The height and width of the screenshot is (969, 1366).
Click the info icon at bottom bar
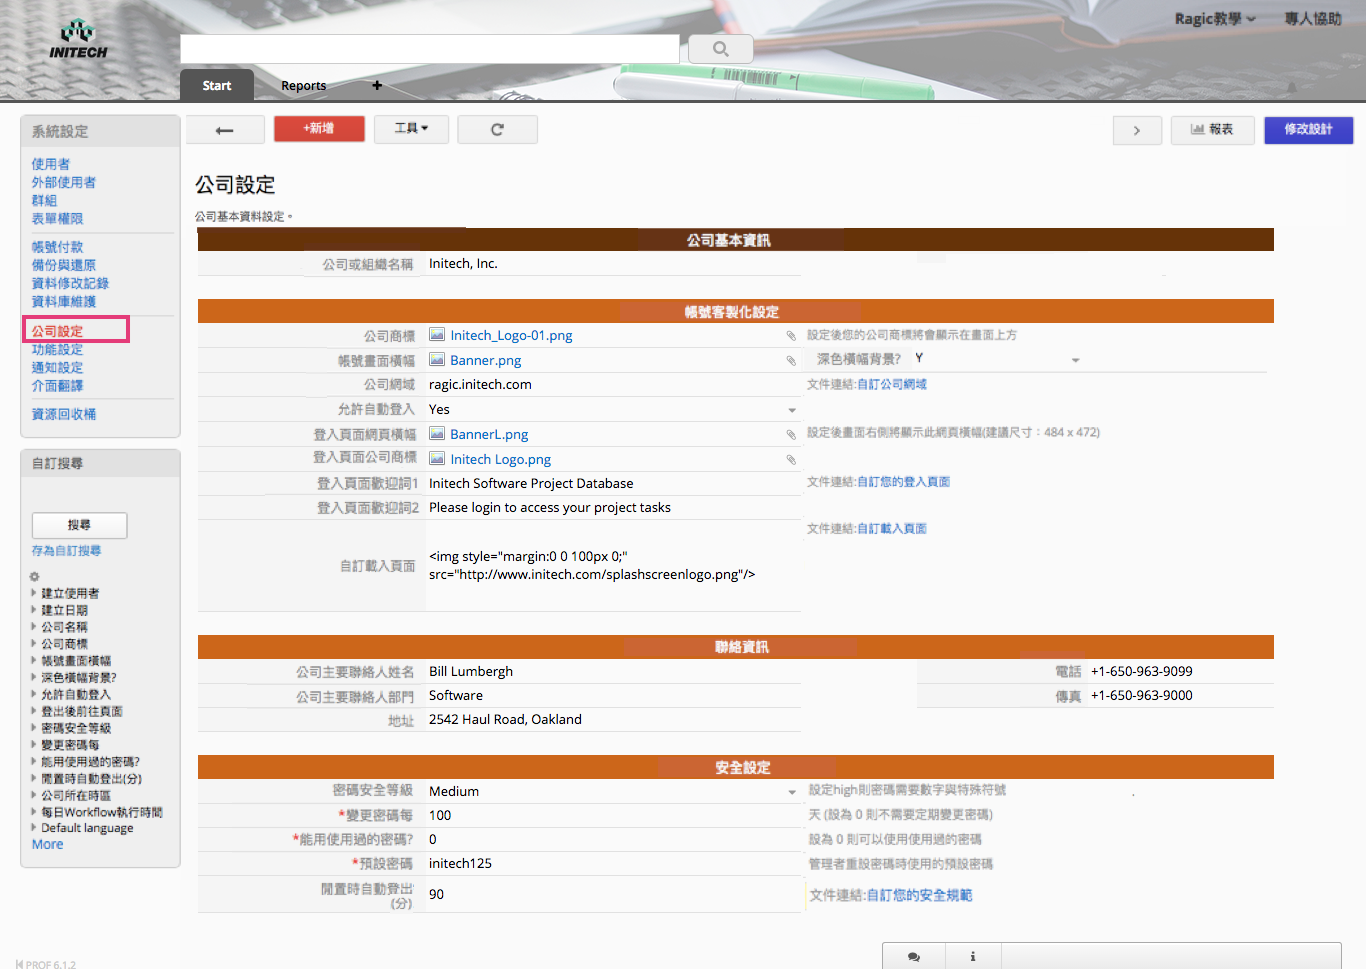pyautogui.click(x=973, y=957)
